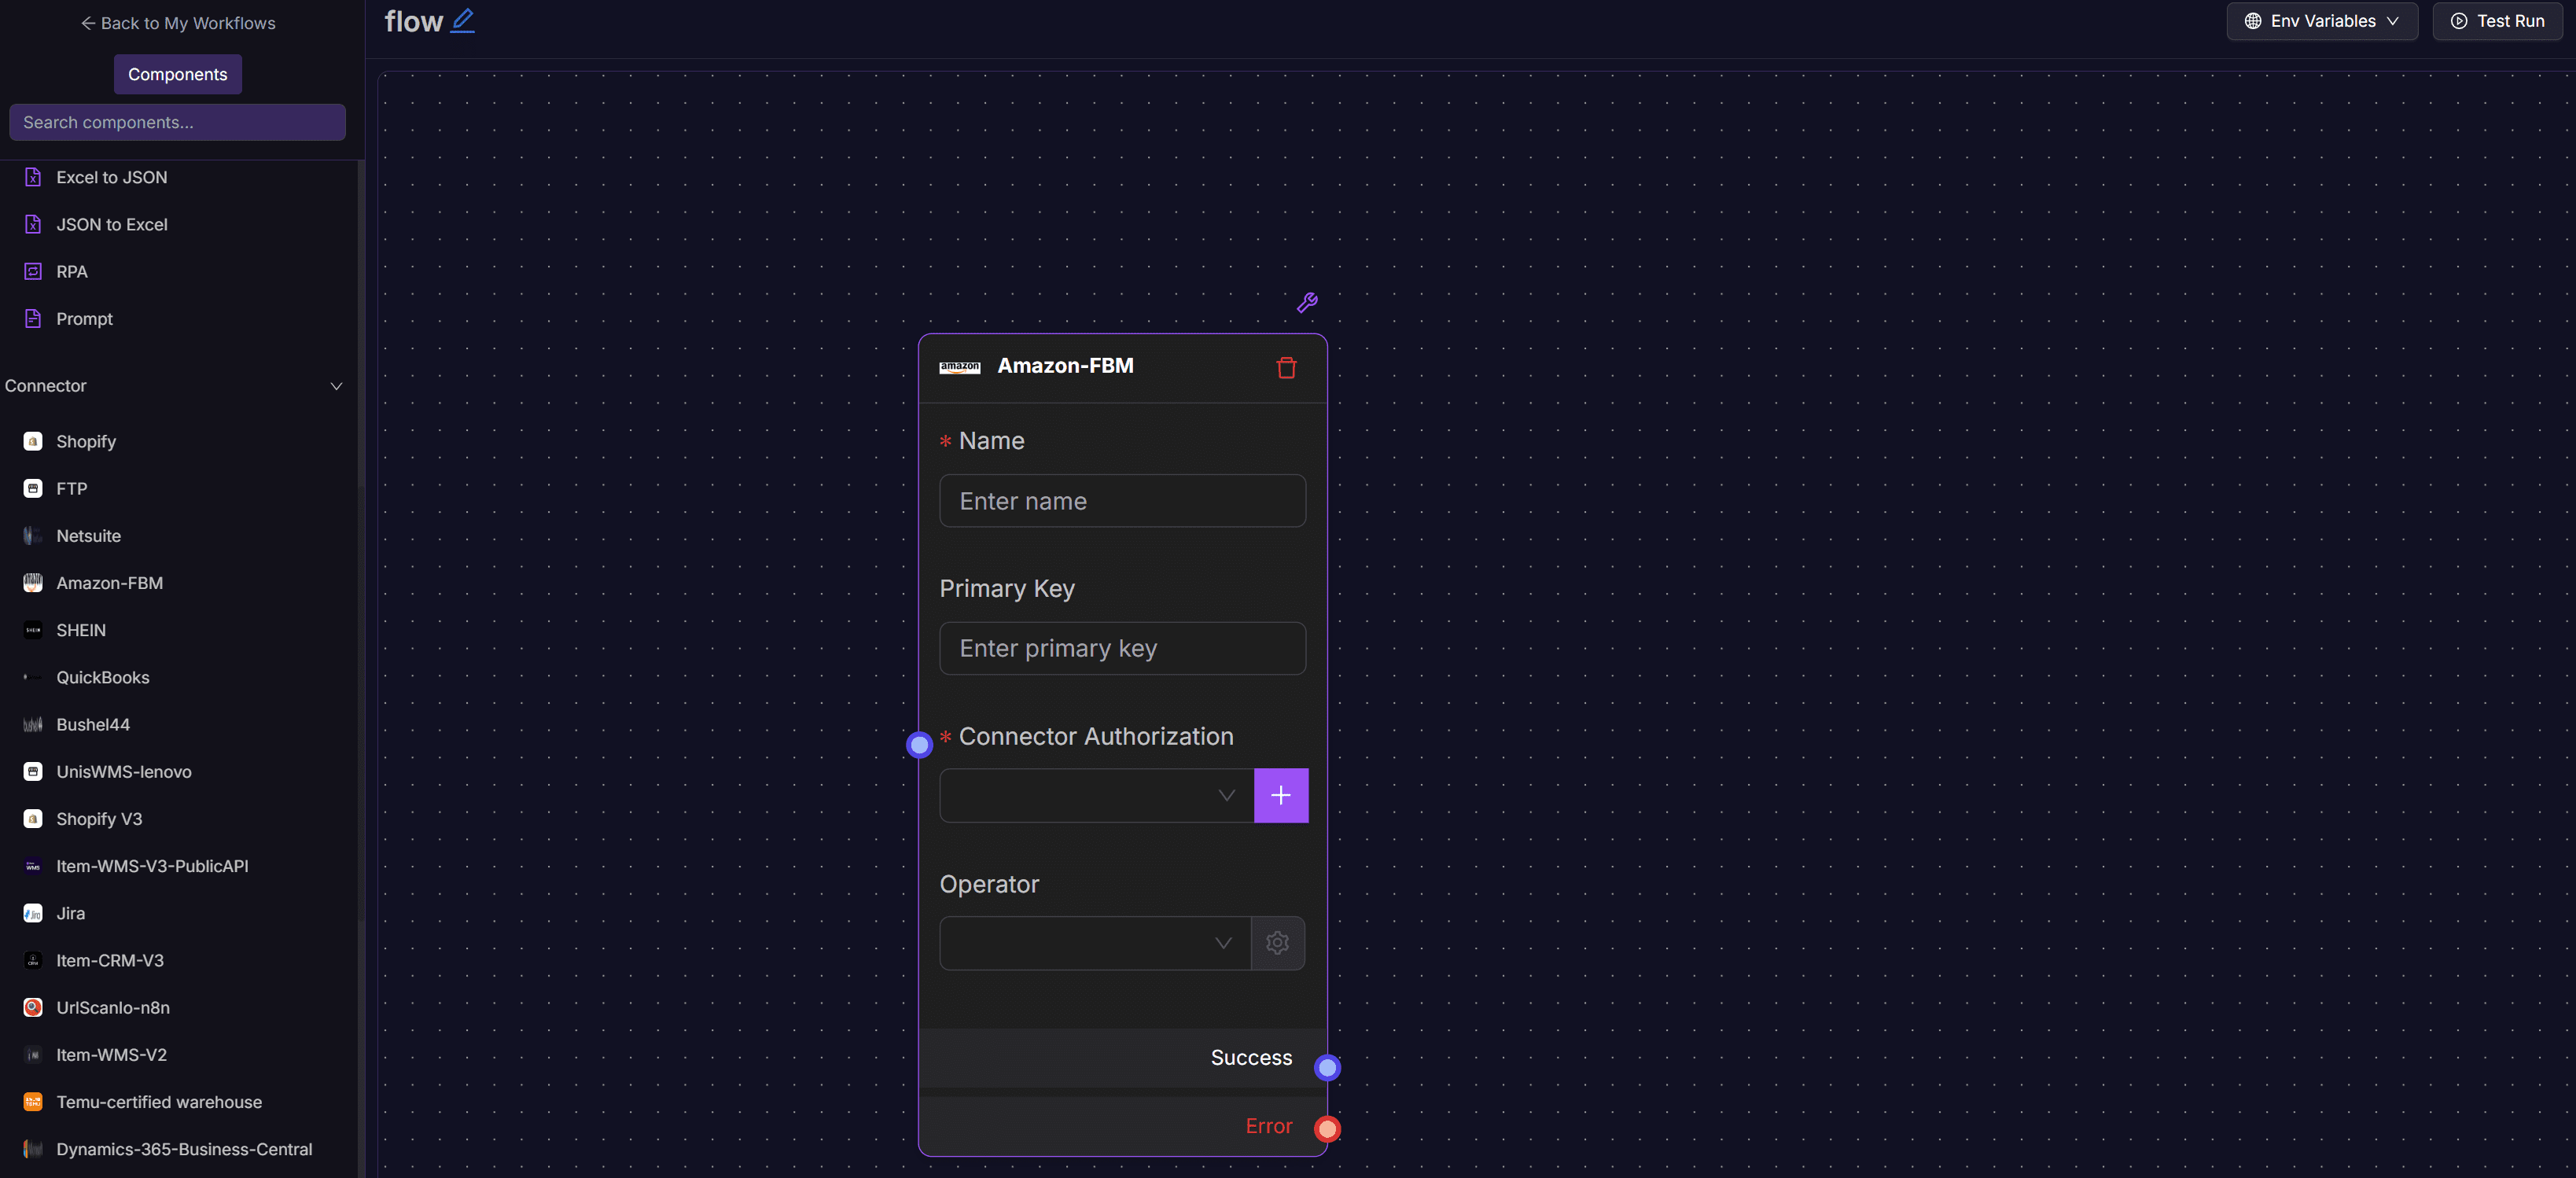This screenshot has width=2576, height=1178.
Task: Focus the Search components field
Action: (177, 122)
